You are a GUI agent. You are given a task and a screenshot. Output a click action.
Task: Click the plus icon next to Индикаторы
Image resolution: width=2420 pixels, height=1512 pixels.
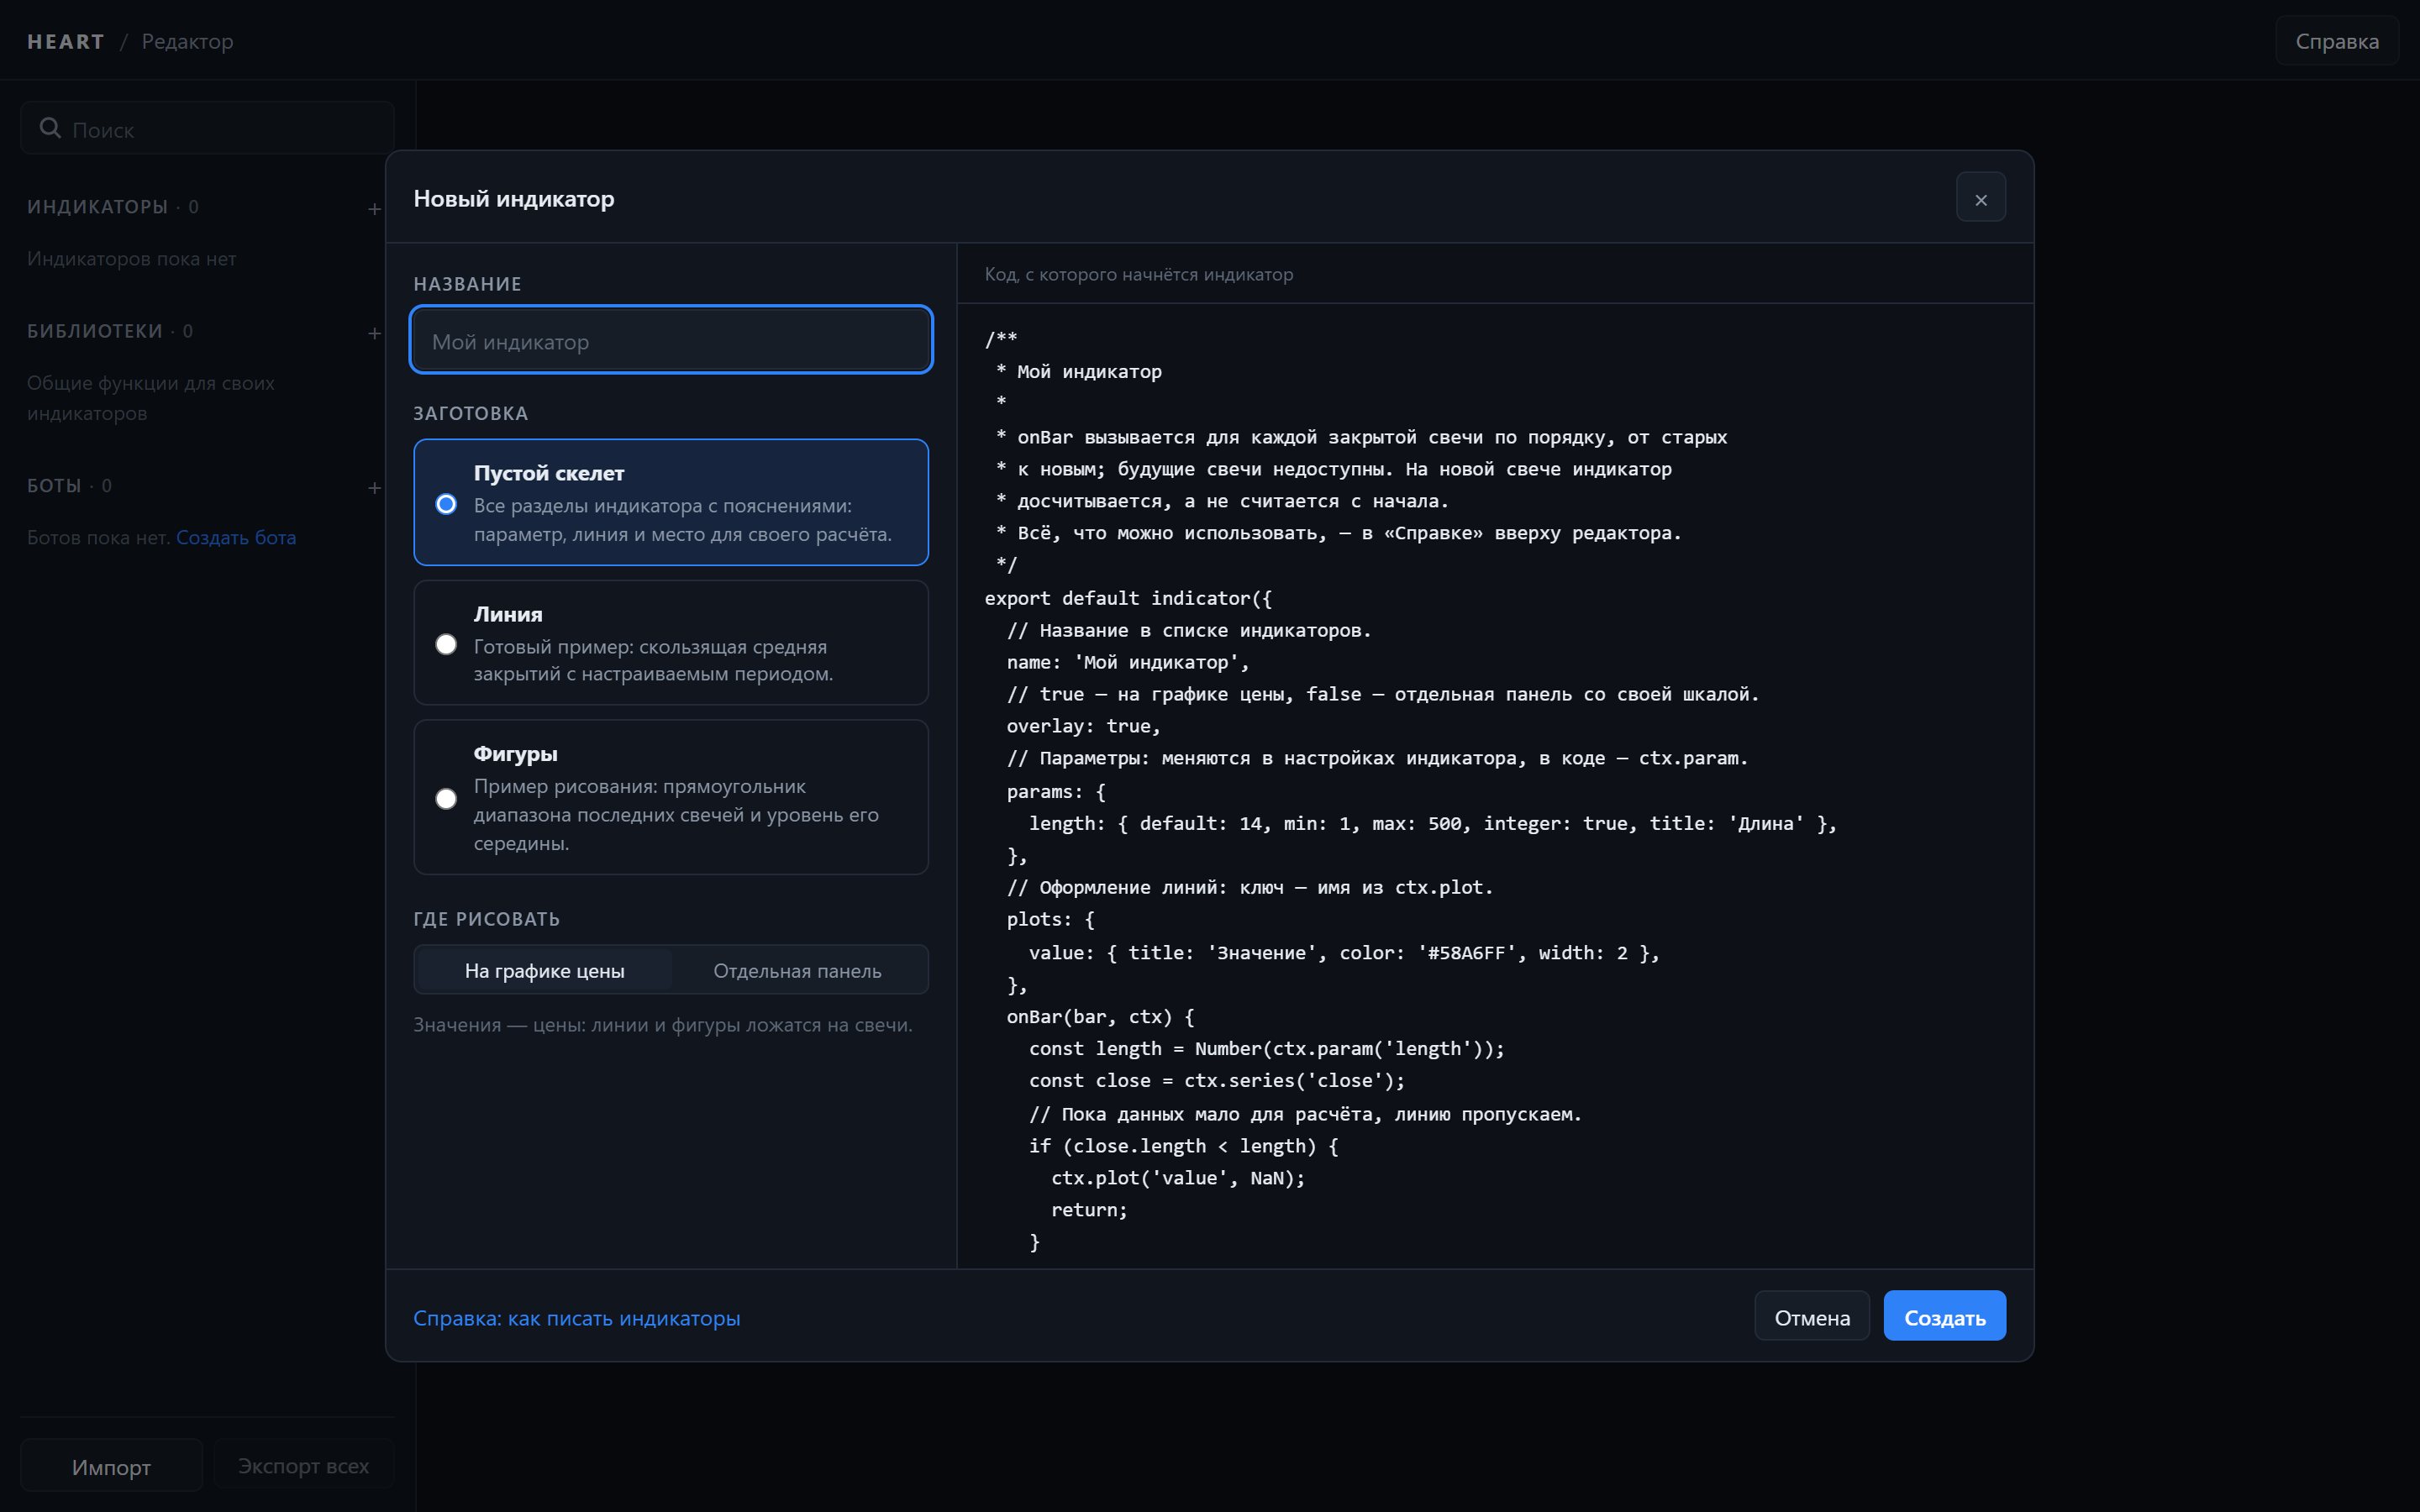pos(374,209)
